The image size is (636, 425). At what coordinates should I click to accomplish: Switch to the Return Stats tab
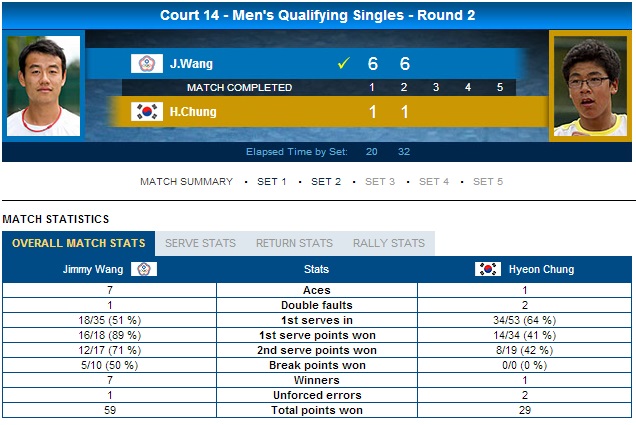(294, 243)
